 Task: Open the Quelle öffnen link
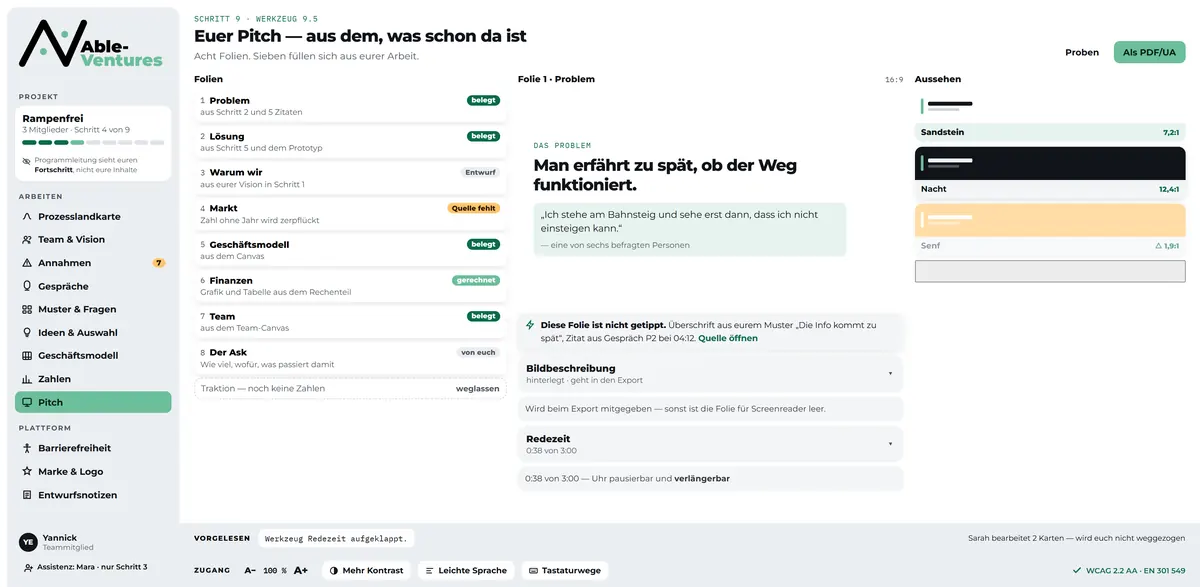pos(728,338)
